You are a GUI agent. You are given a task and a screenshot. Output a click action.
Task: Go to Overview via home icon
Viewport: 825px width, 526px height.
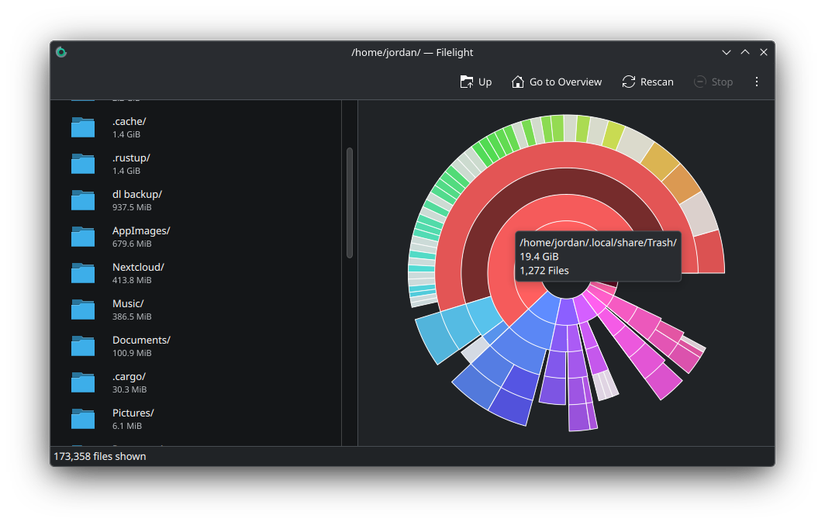click(556, 82)
